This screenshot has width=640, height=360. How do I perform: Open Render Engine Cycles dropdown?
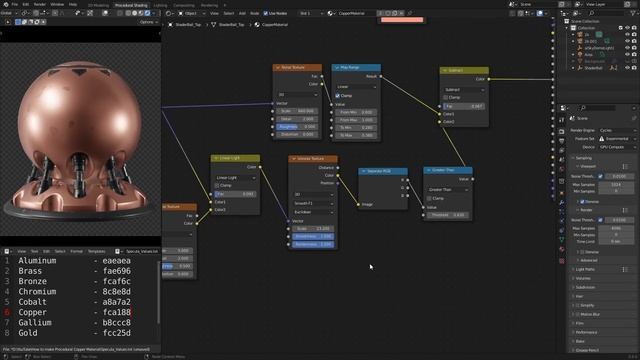tap(618, 130)
